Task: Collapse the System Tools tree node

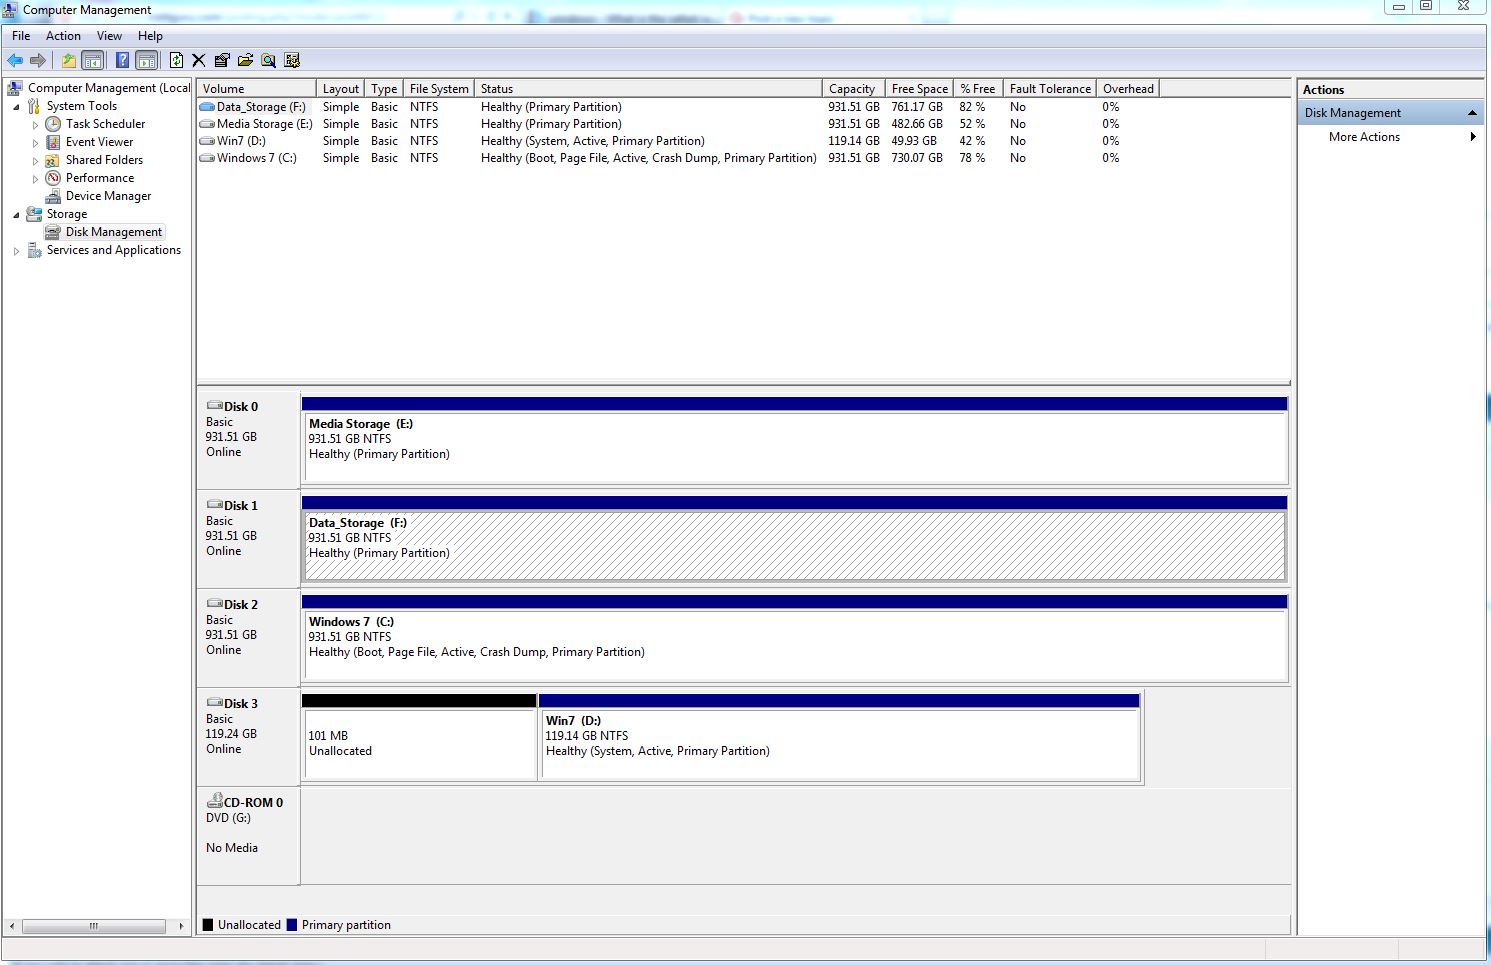Action: pyautogui.click(x=16, y=107)
